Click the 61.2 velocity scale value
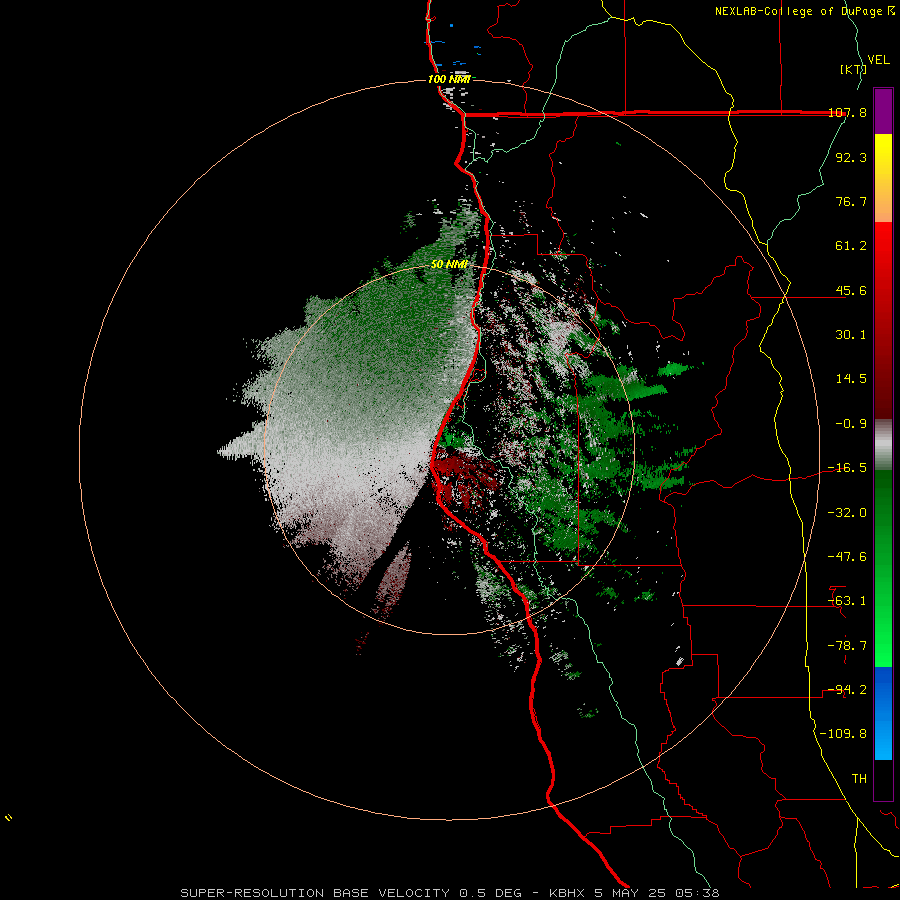The width and height of the screenshot is (900, 900). pyautogui.click(x=851, y=246)
